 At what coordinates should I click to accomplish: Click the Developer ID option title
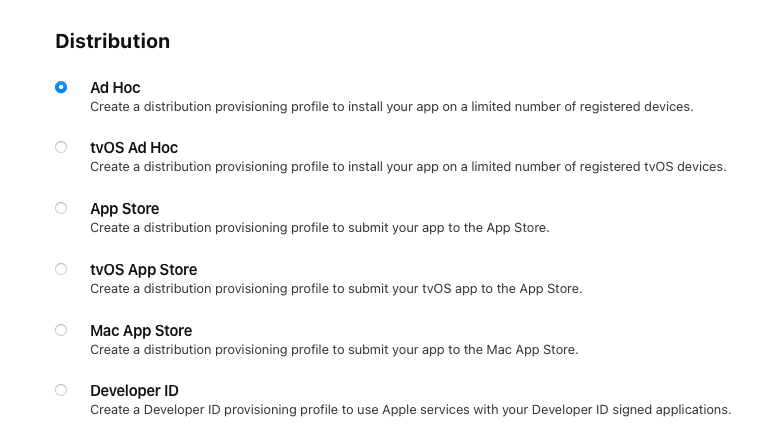click(x=135, y=391)
